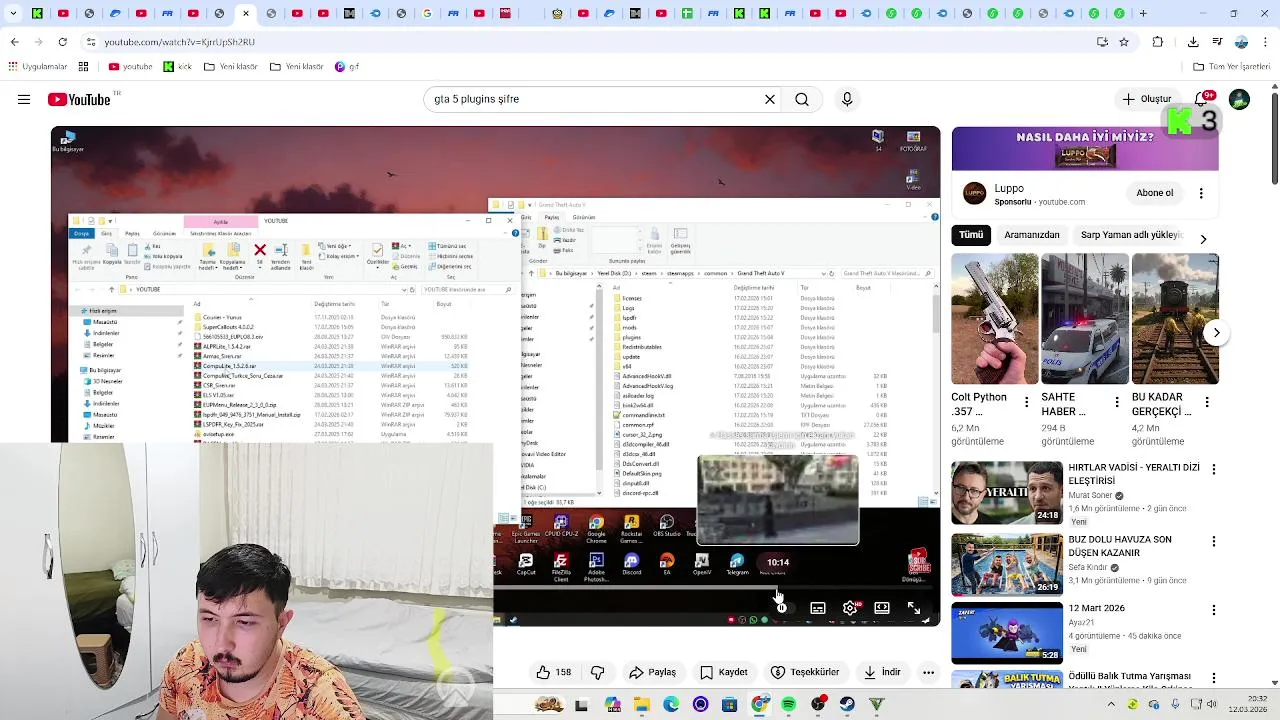Bookmark this page with the star

click(x=1124, y=42)
